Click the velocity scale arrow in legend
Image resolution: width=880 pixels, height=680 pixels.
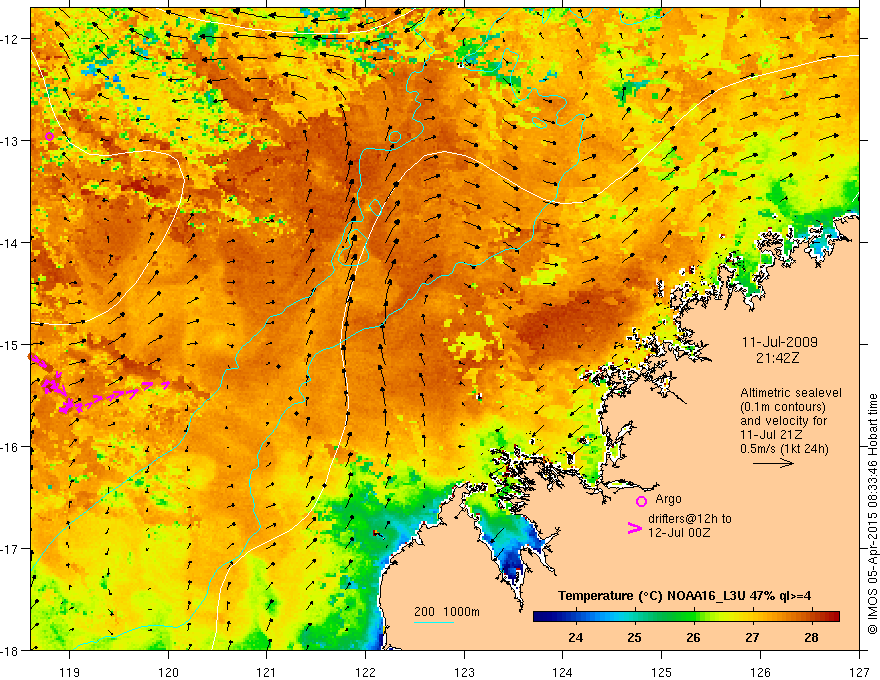773,463
